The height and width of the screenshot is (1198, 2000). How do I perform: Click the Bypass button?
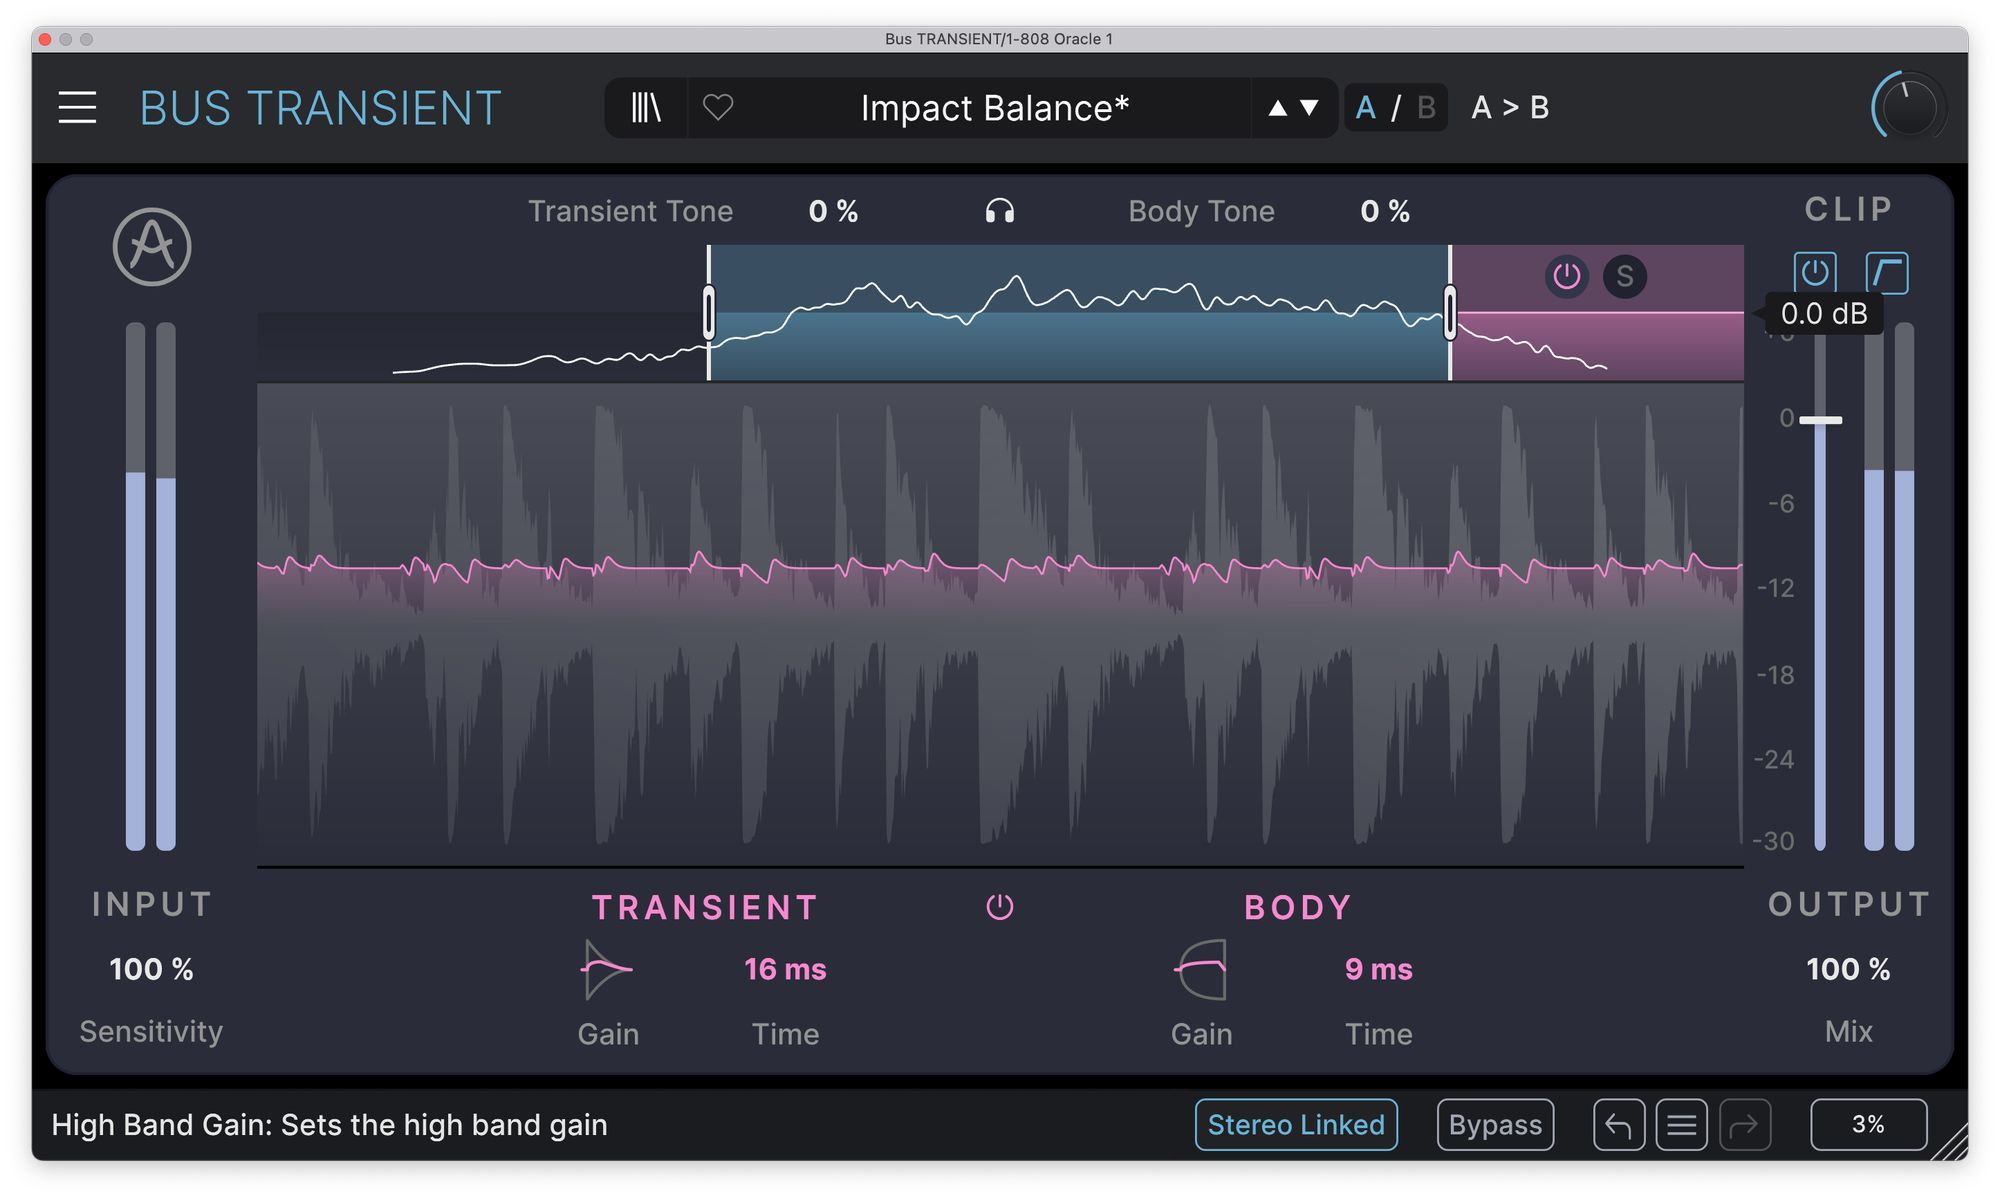tap(1495, 1125)
